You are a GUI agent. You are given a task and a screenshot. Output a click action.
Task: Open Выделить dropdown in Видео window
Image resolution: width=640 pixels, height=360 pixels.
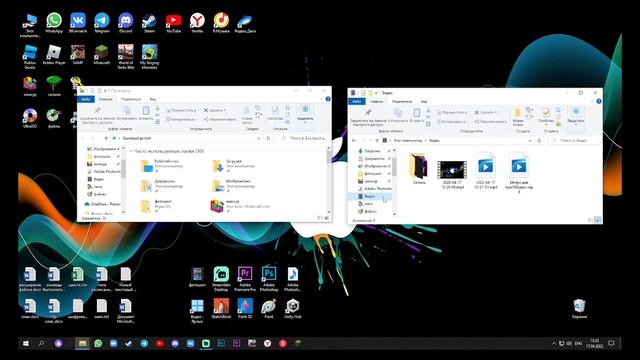pyautogui.click(x=576, y=116)
